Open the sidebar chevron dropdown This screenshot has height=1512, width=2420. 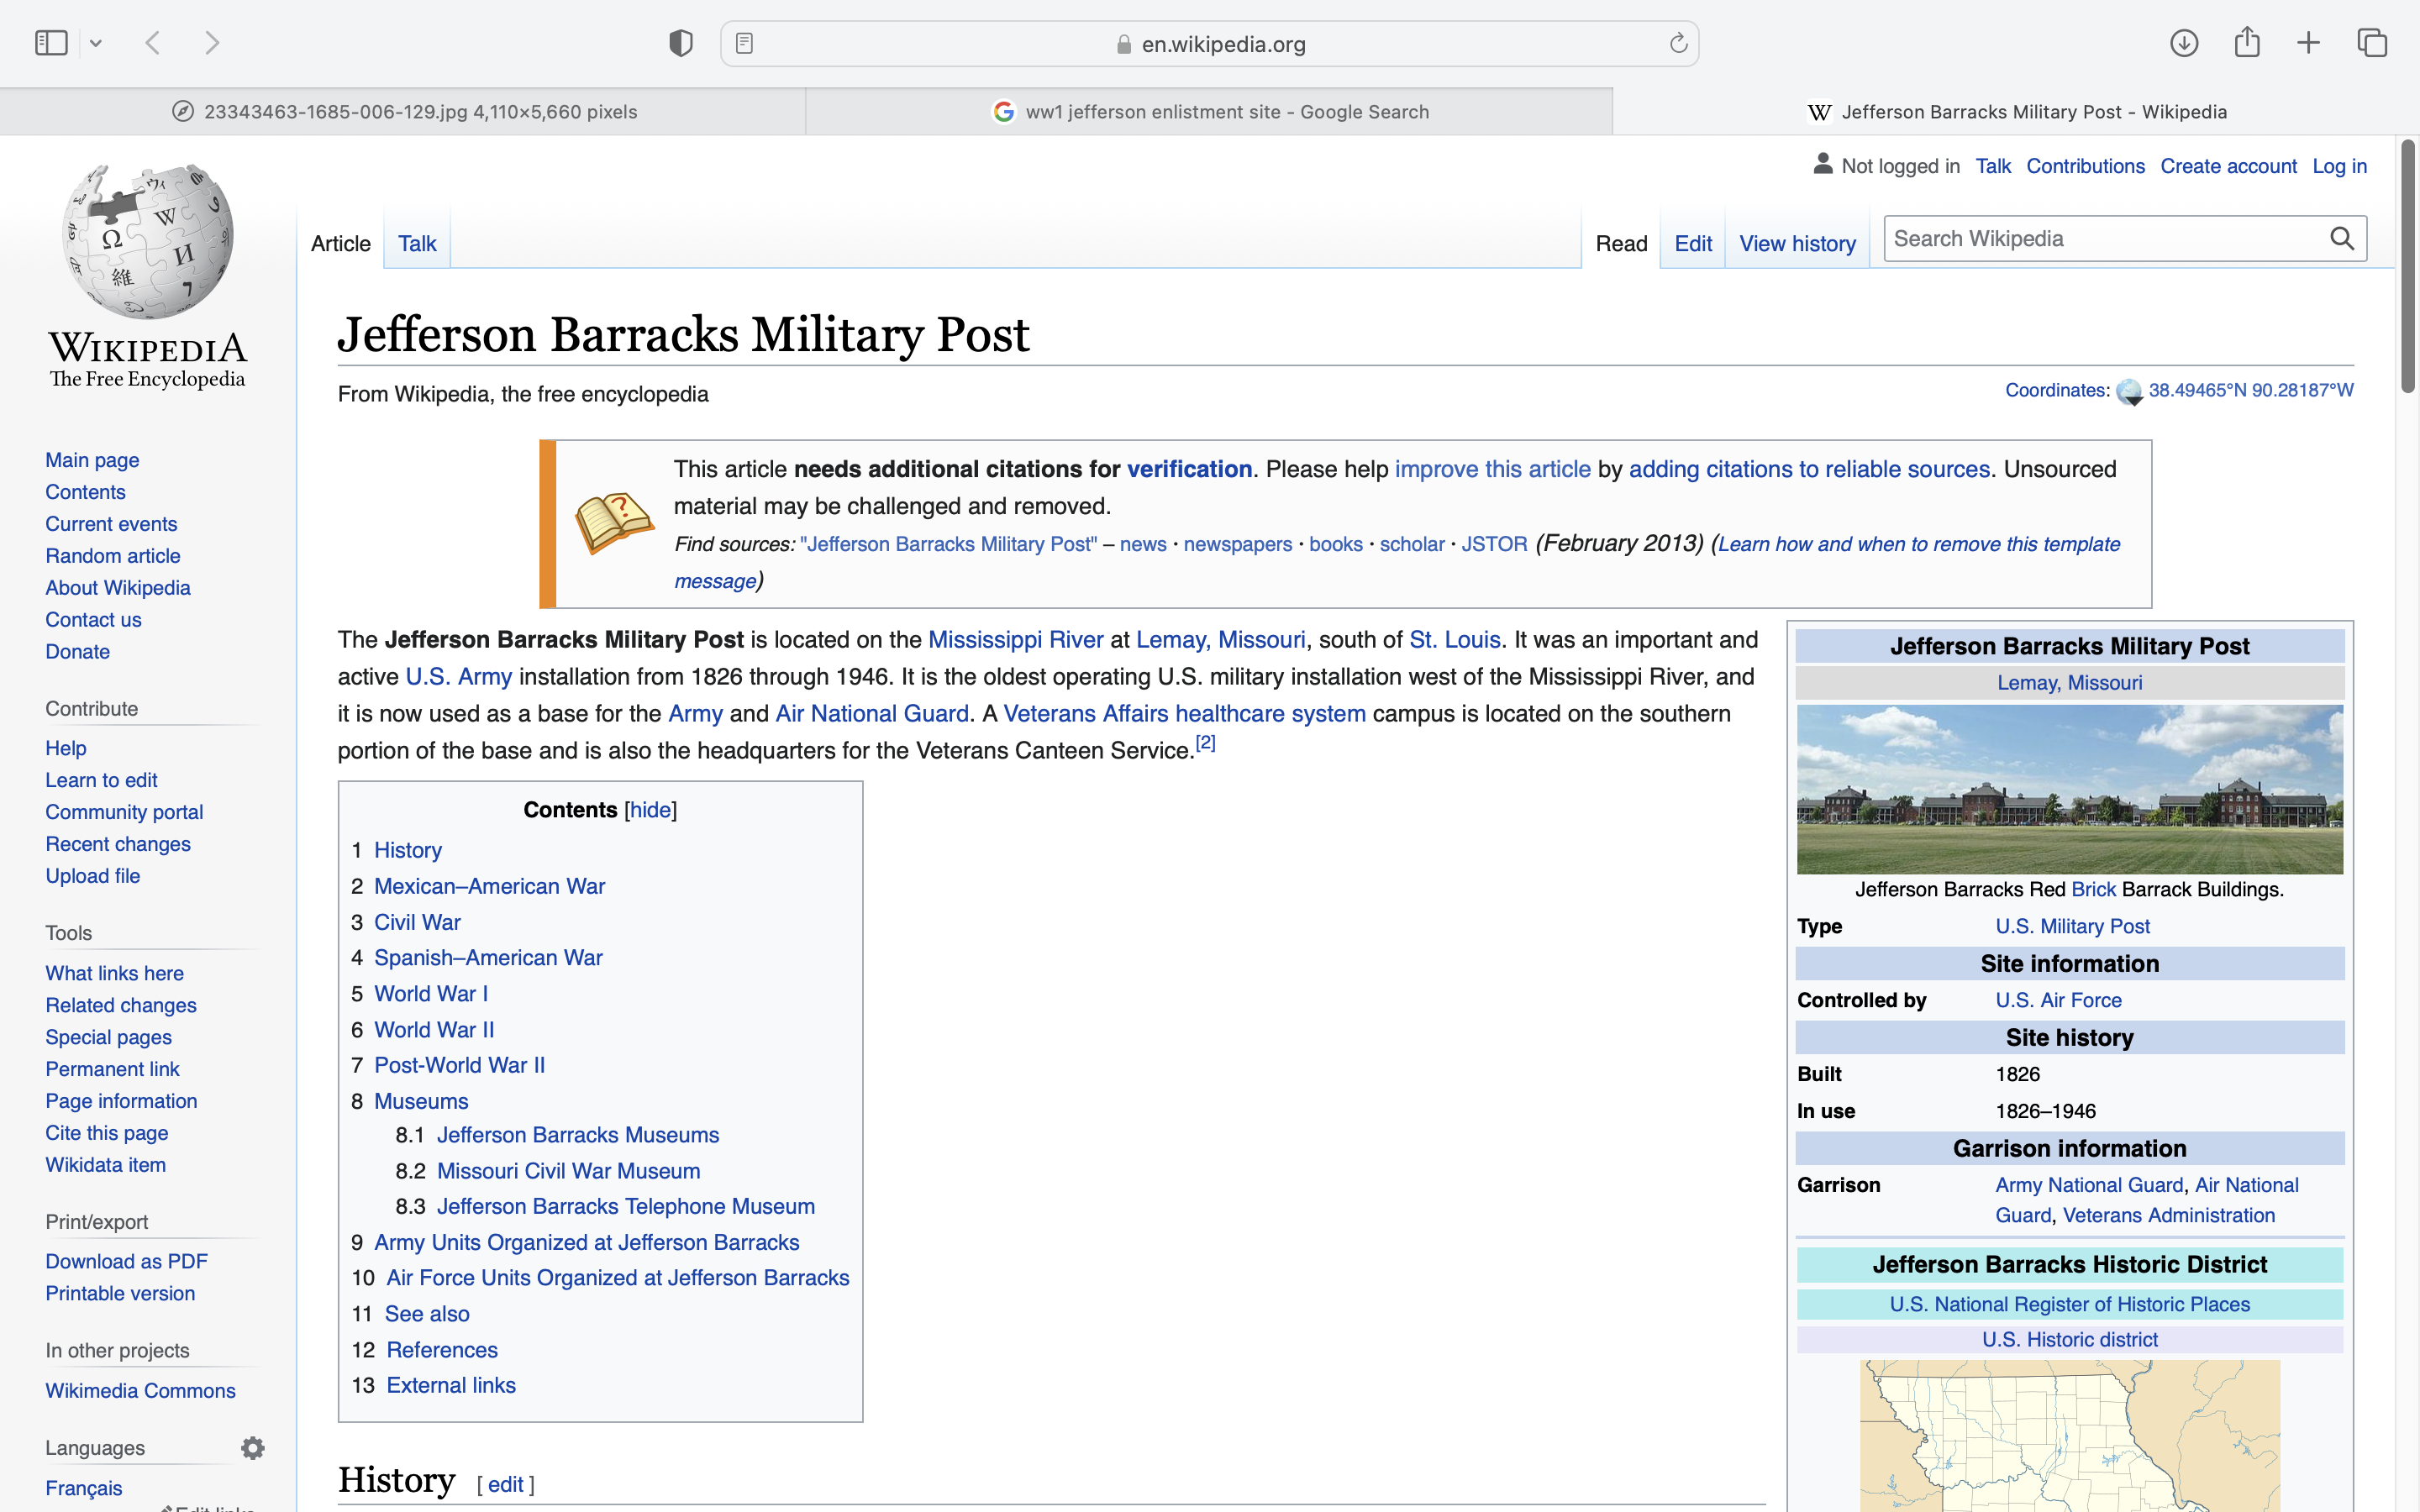(x=96, y=43)
